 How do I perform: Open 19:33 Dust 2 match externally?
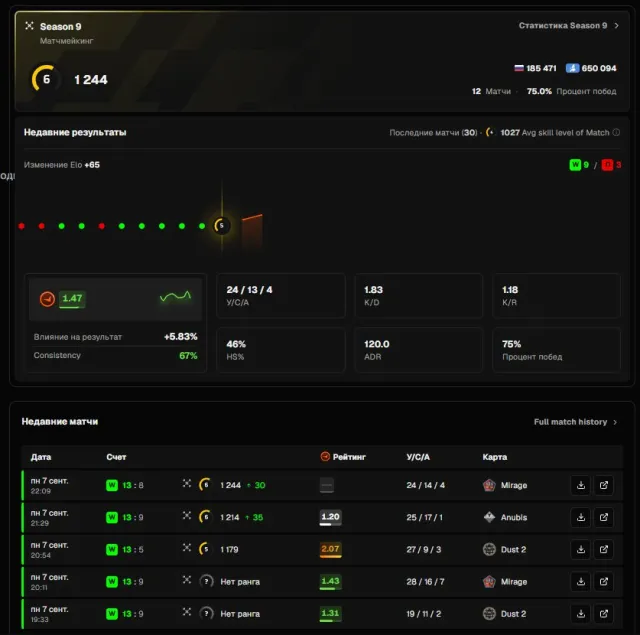pyautogui.click(x=604, y=614)
